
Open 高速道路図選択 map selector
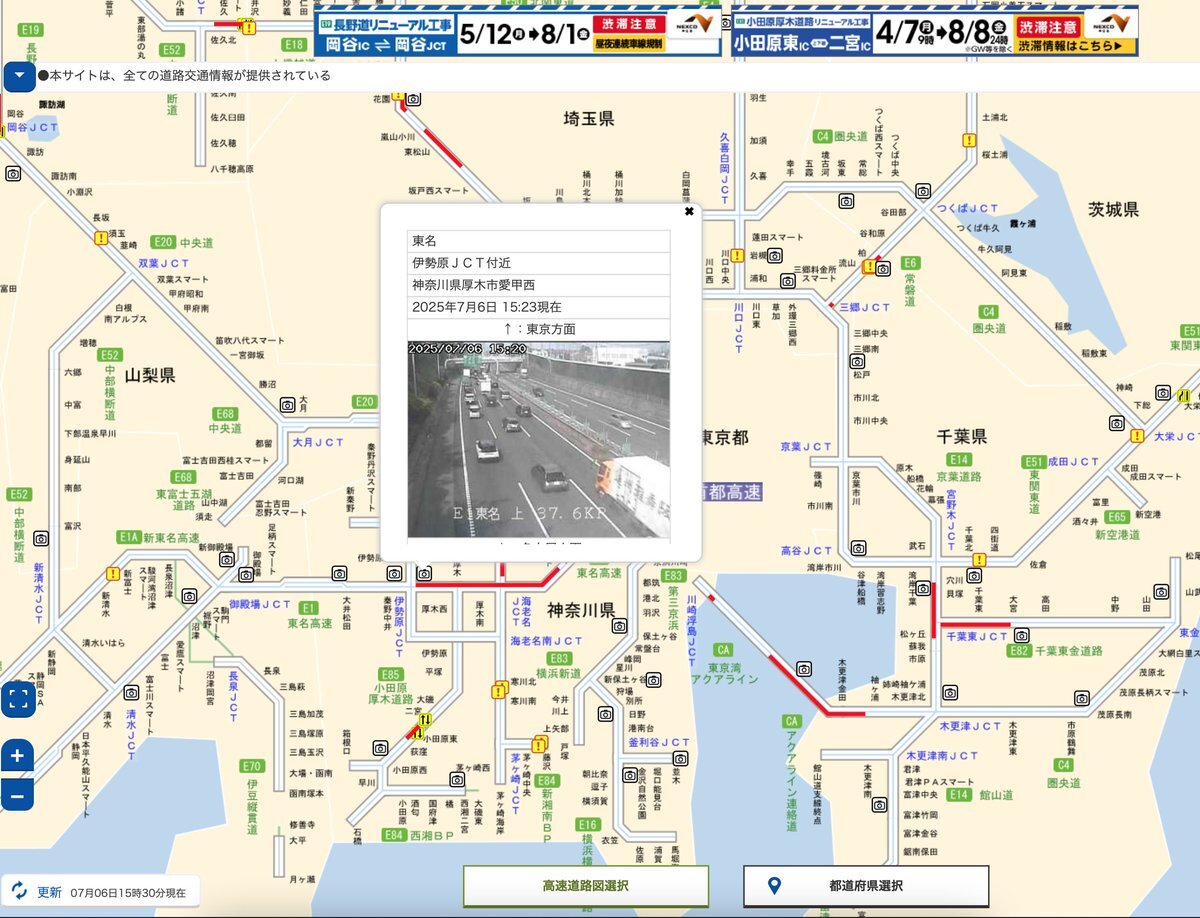pyautogui.click(x=586, y=886)
